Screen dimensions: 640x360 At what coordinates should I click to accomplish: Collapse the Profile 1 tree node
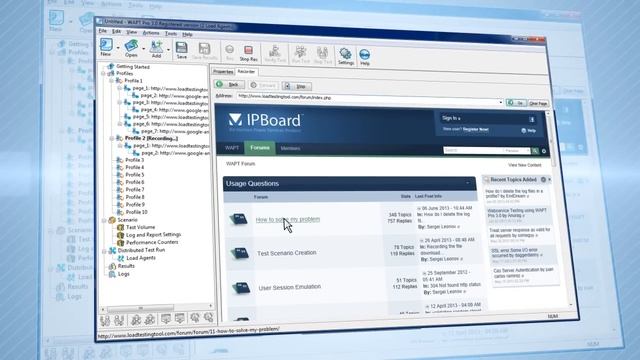click(x=111, y=81)
